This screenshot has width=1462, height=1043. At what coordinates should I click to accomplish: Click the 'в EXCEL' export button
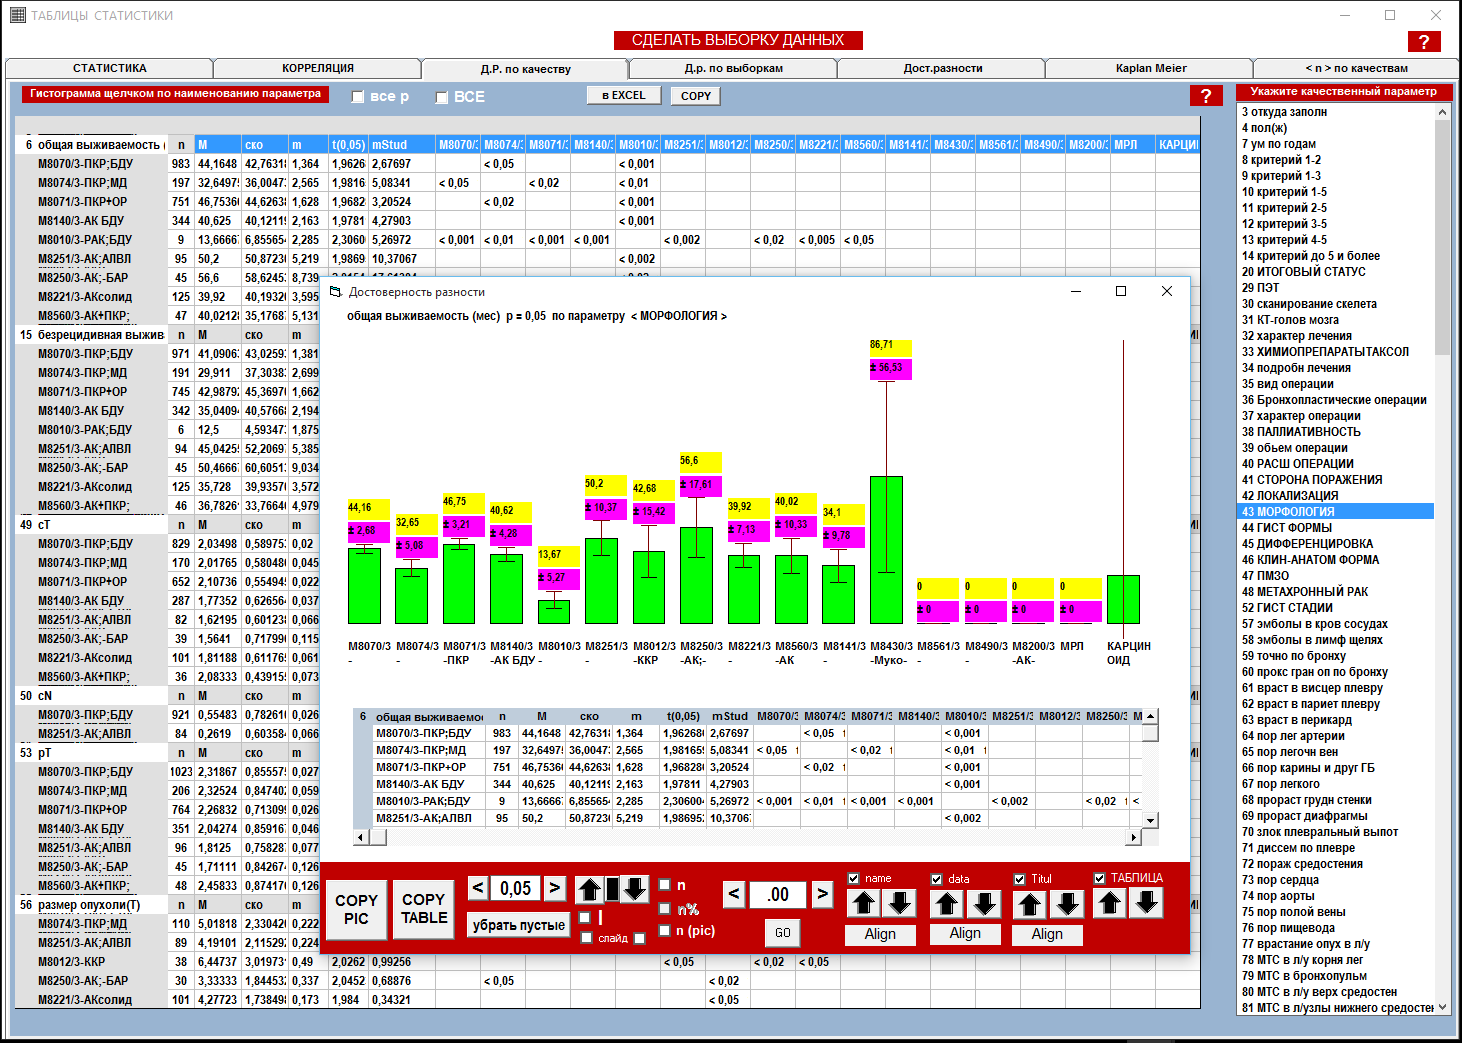(x=623, y=95)
